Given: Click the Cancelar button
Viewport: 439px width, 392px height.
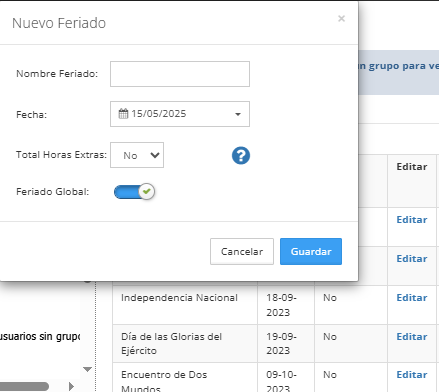Looking at the screenshot, I should click(242, 251).
